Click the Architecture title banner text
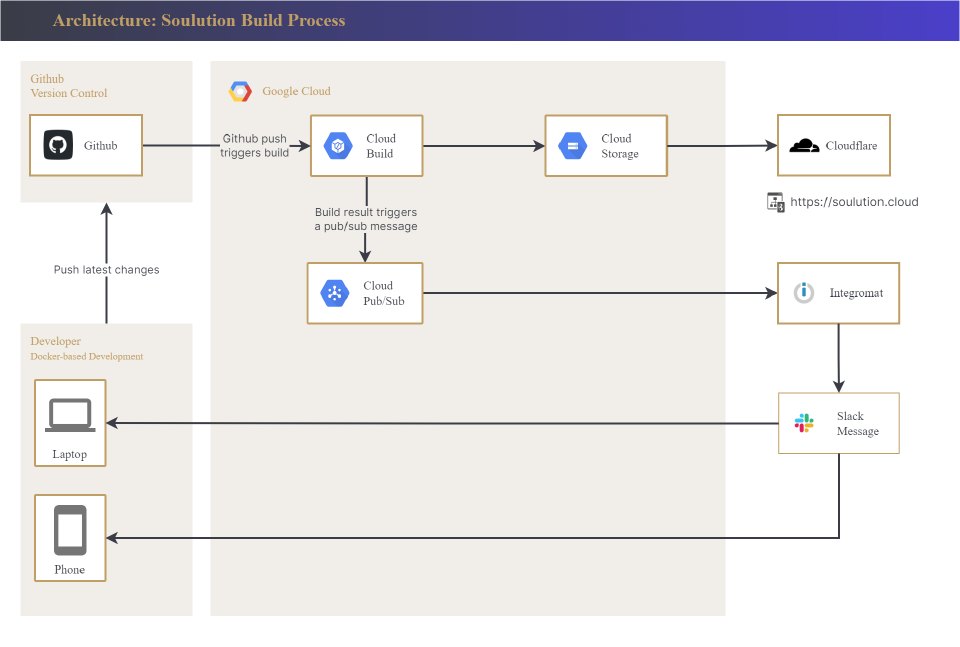 pos(199,21)
